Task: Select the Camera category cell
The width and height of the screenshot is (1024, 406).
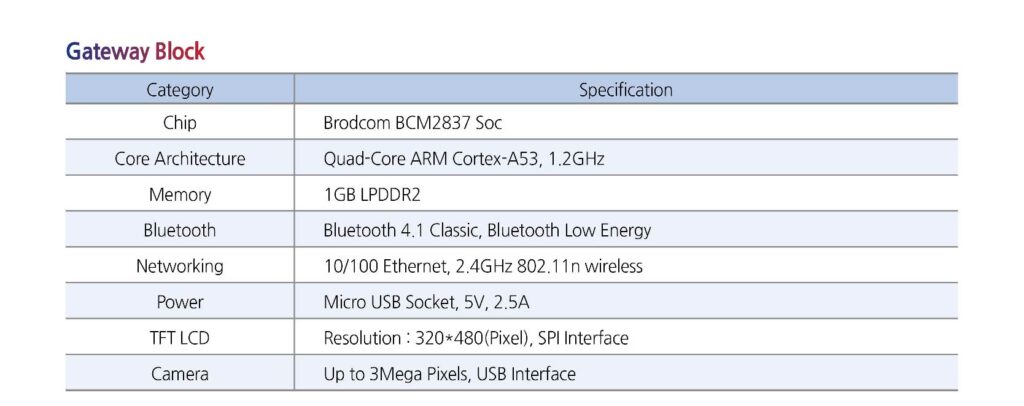Action: click(x=180, y=373)
